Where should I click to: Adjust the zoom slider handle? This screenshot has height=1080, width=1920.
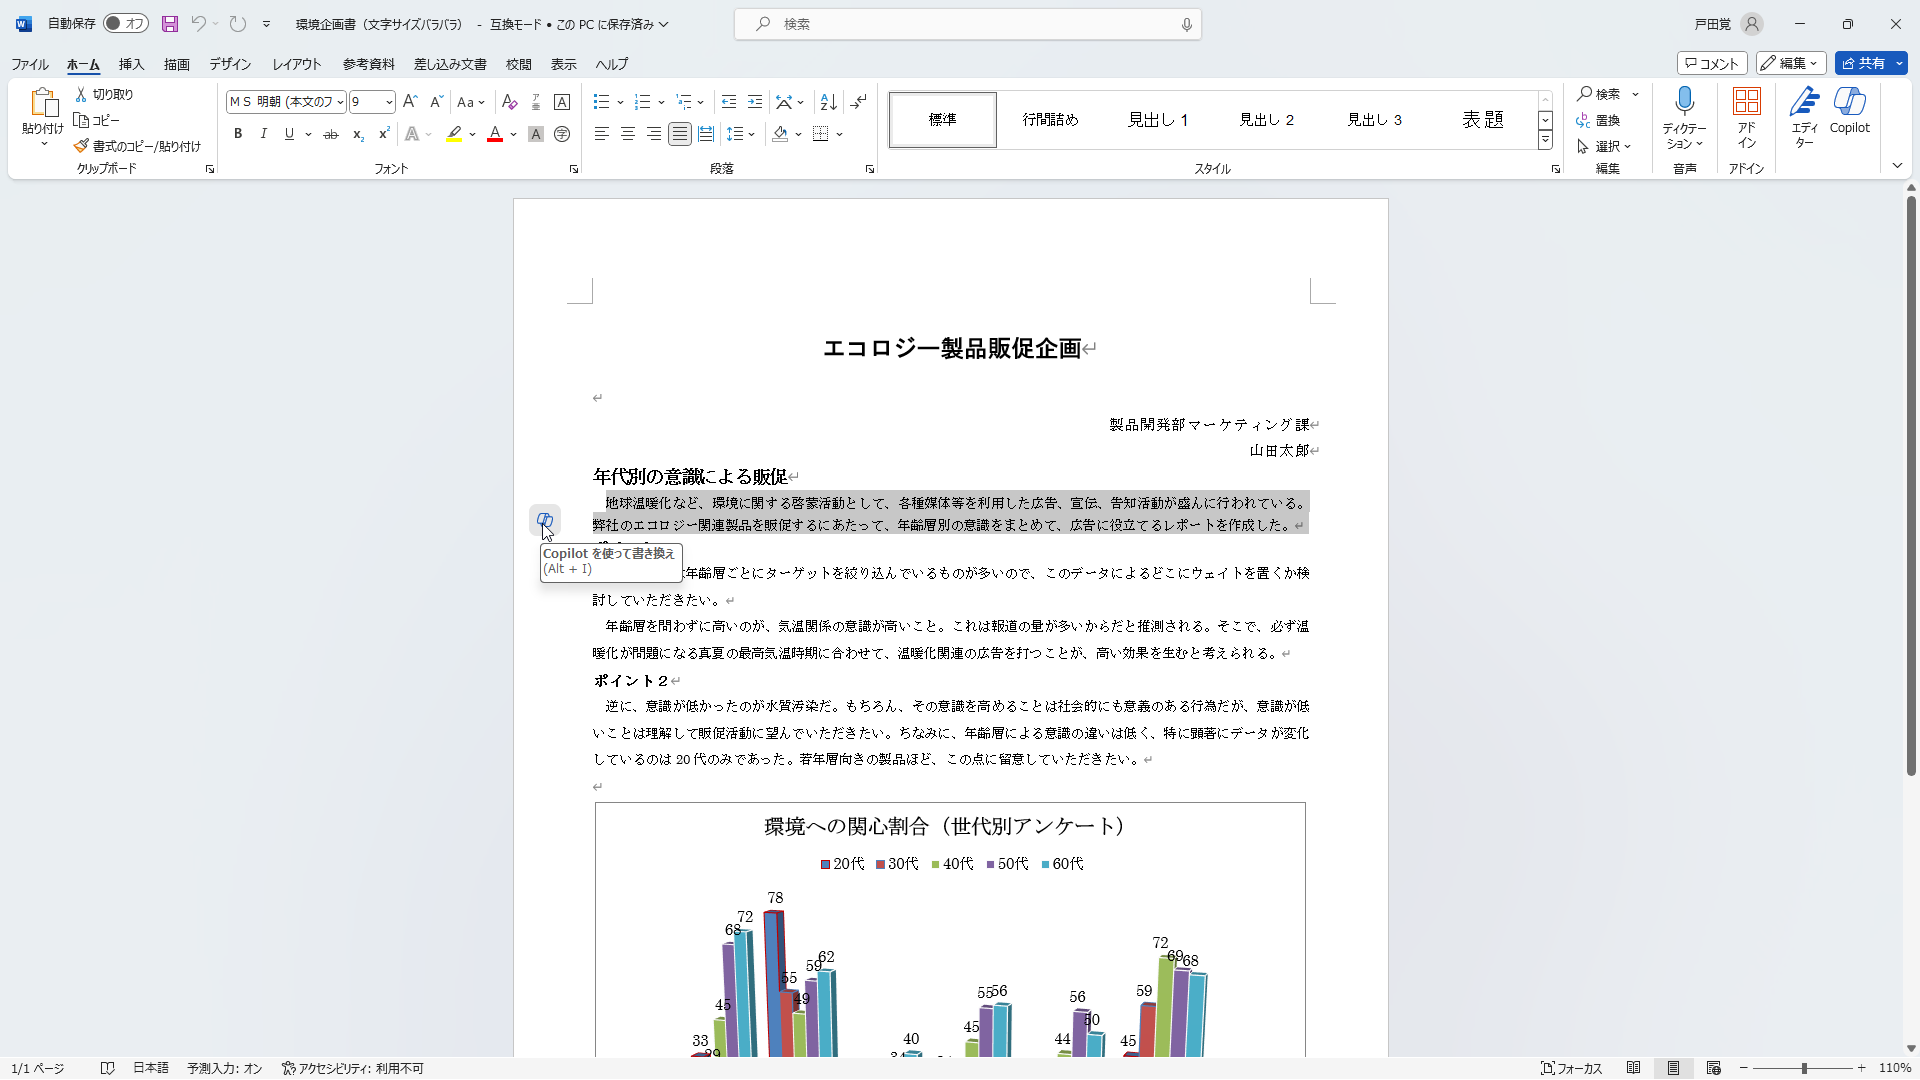(1804, 1068)
